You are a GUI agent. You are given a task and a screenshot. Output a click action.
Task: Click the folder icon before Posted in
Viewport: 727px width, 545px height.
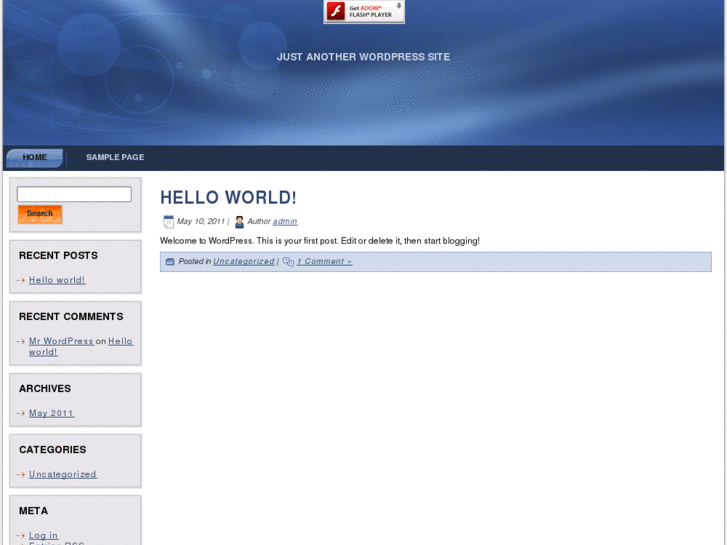(170, 262)
